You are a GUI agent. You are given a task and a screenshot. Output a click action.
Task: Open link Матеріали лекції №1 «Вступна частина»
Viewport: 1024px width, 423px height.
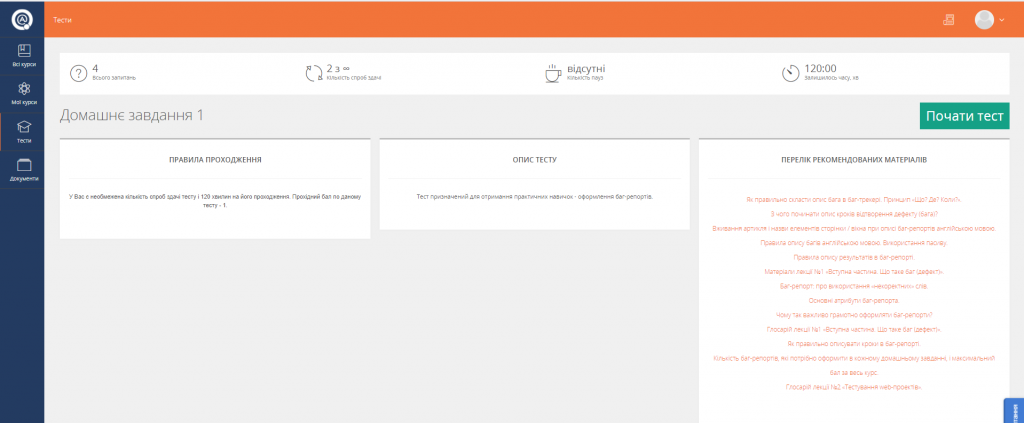point(854,272)
